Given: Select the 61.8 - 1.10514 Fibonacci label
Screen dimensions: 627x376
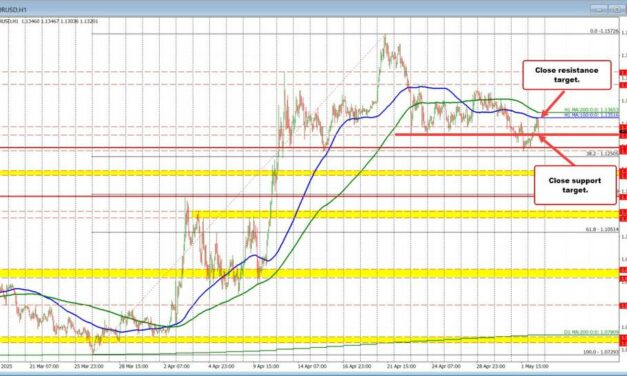Looking at the screenshot, I should click(603, 229).
